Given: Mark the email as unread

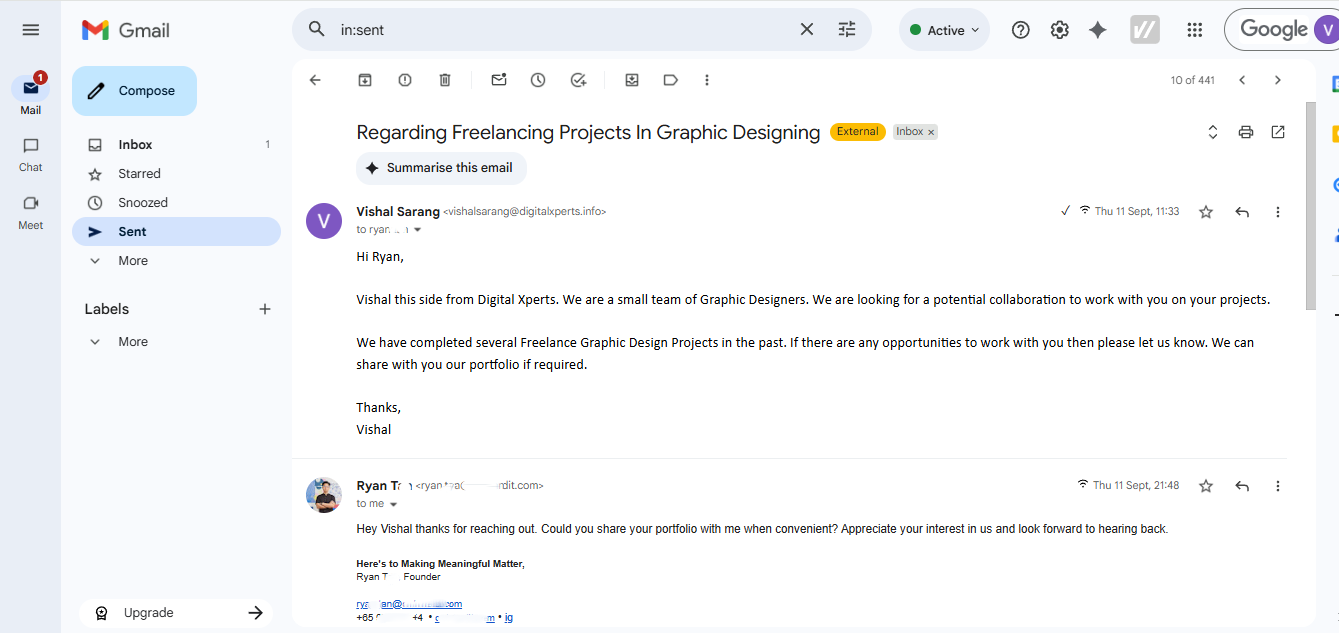Looking at the screenshot, I should (499, 80).
